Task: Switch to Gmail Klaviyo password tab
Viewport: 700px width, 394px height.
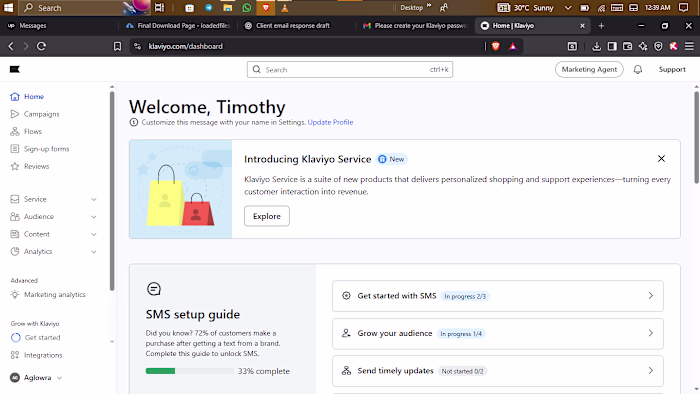Action: (x=415, y=26)
